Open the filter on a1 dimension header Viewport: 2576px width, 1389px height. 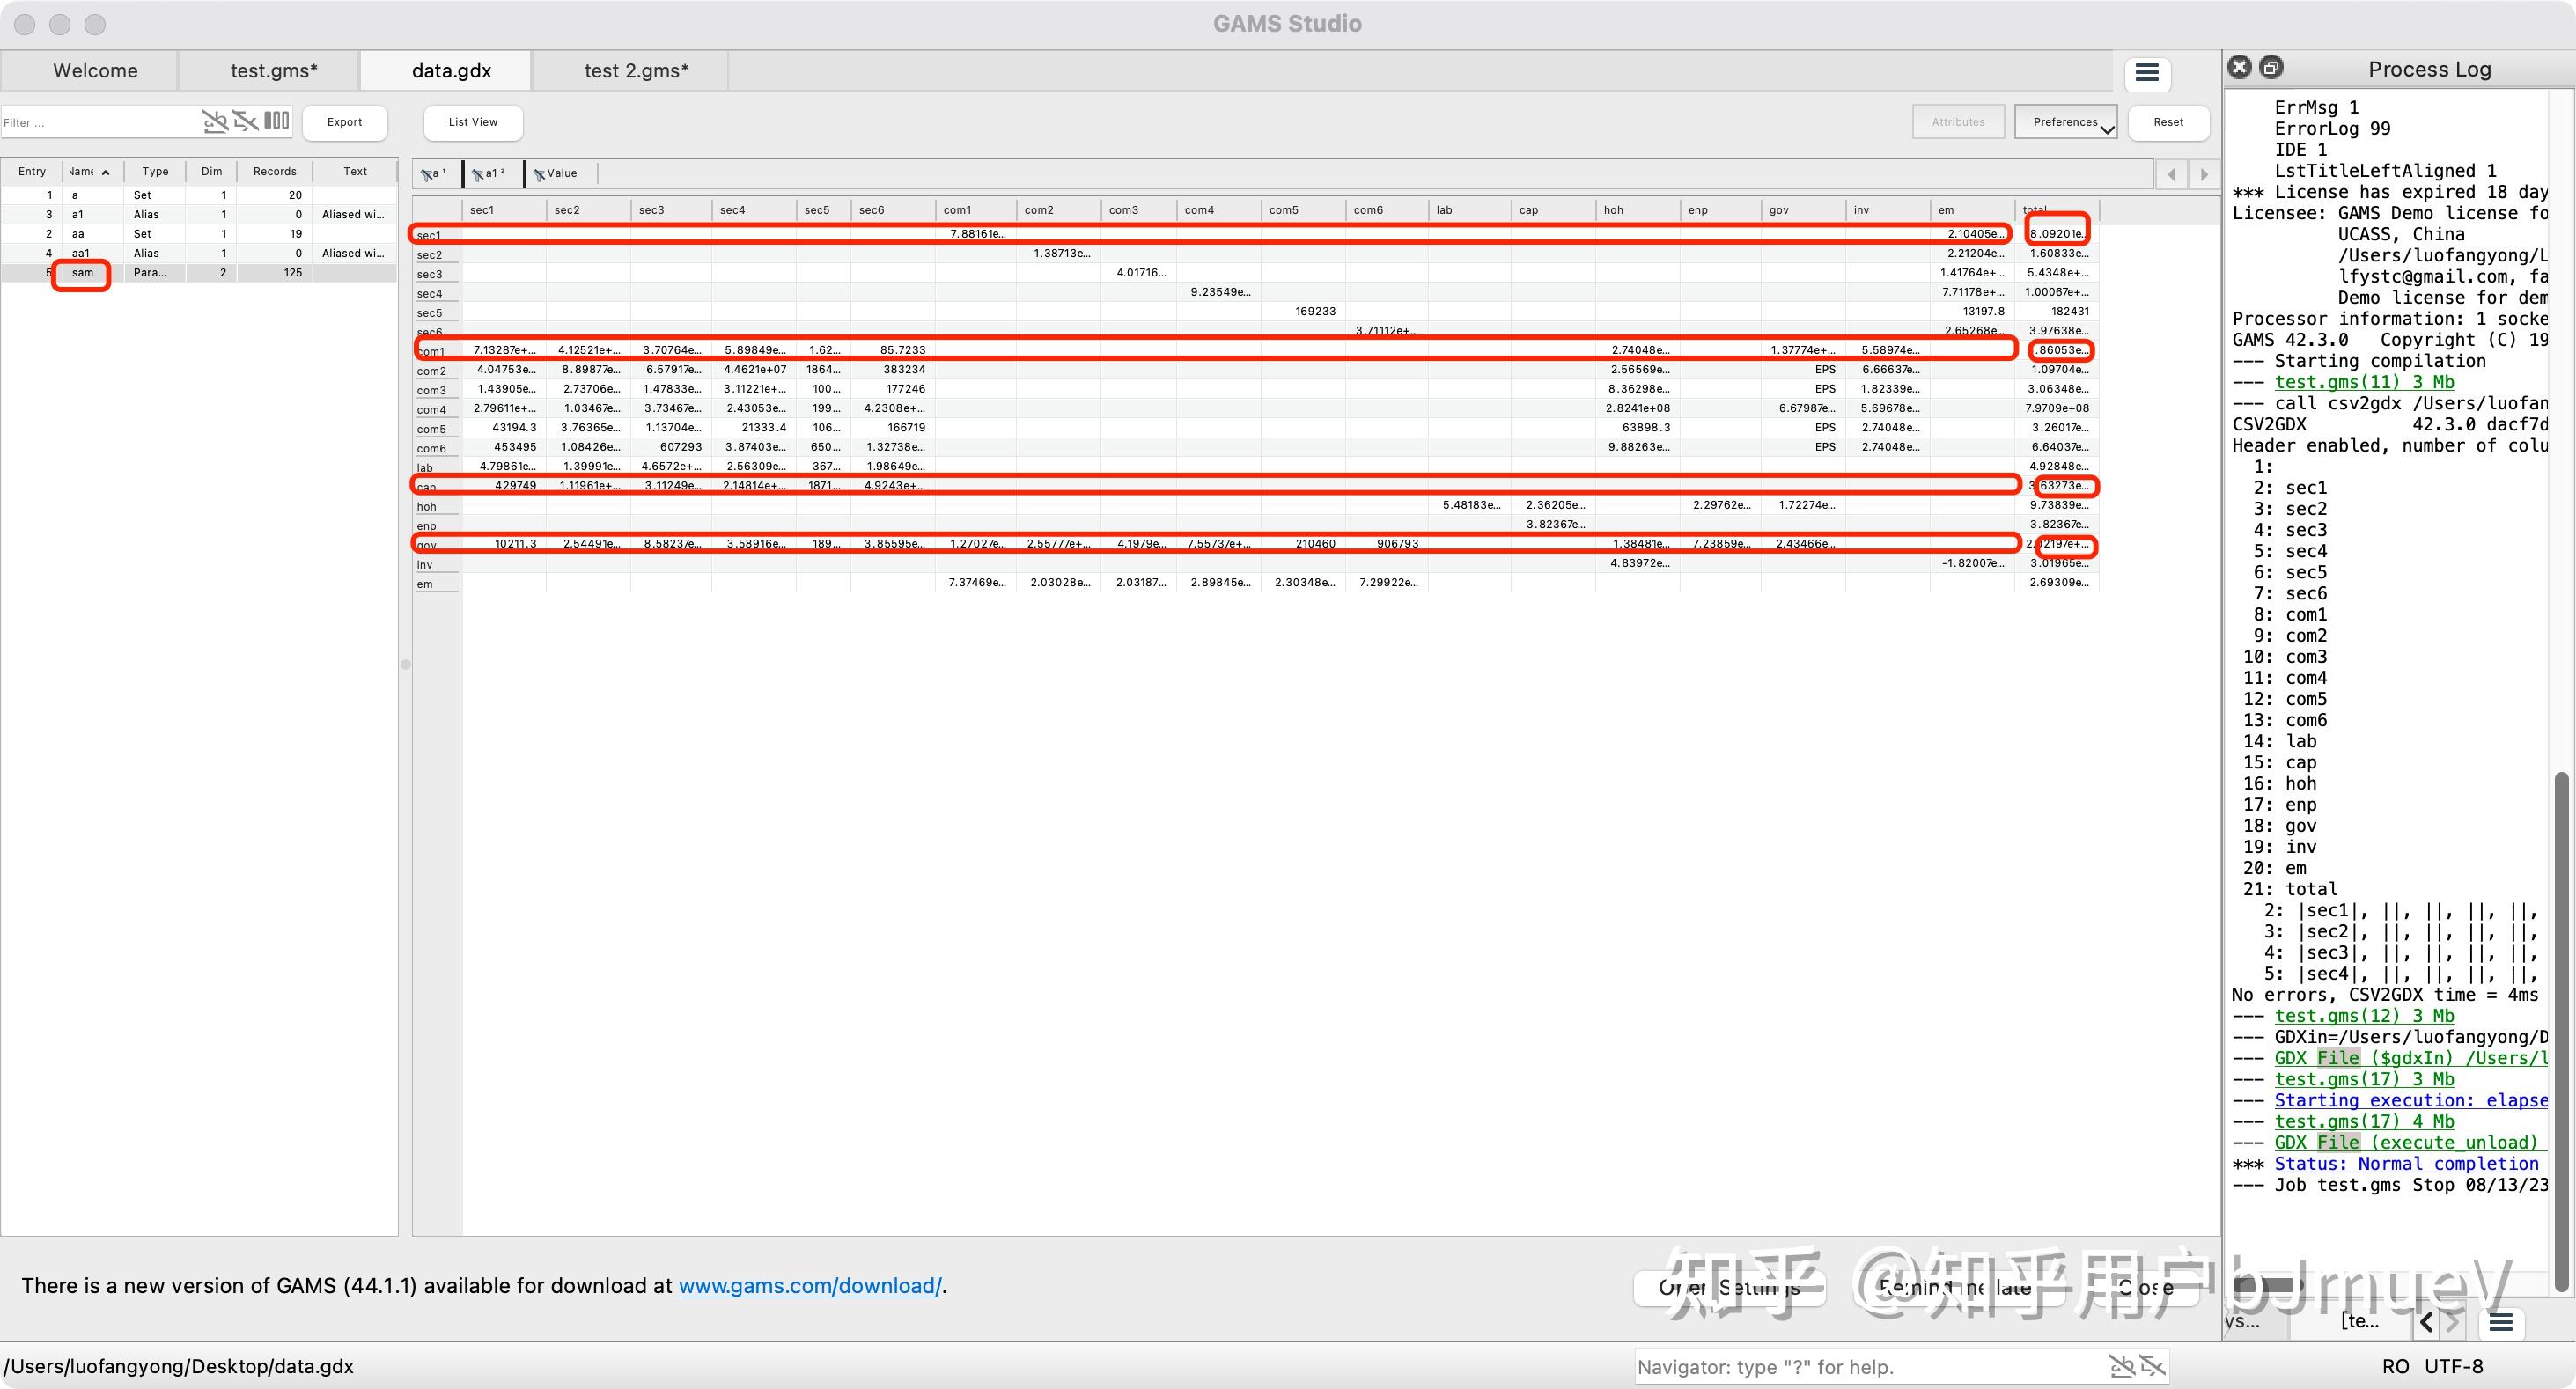478,174
